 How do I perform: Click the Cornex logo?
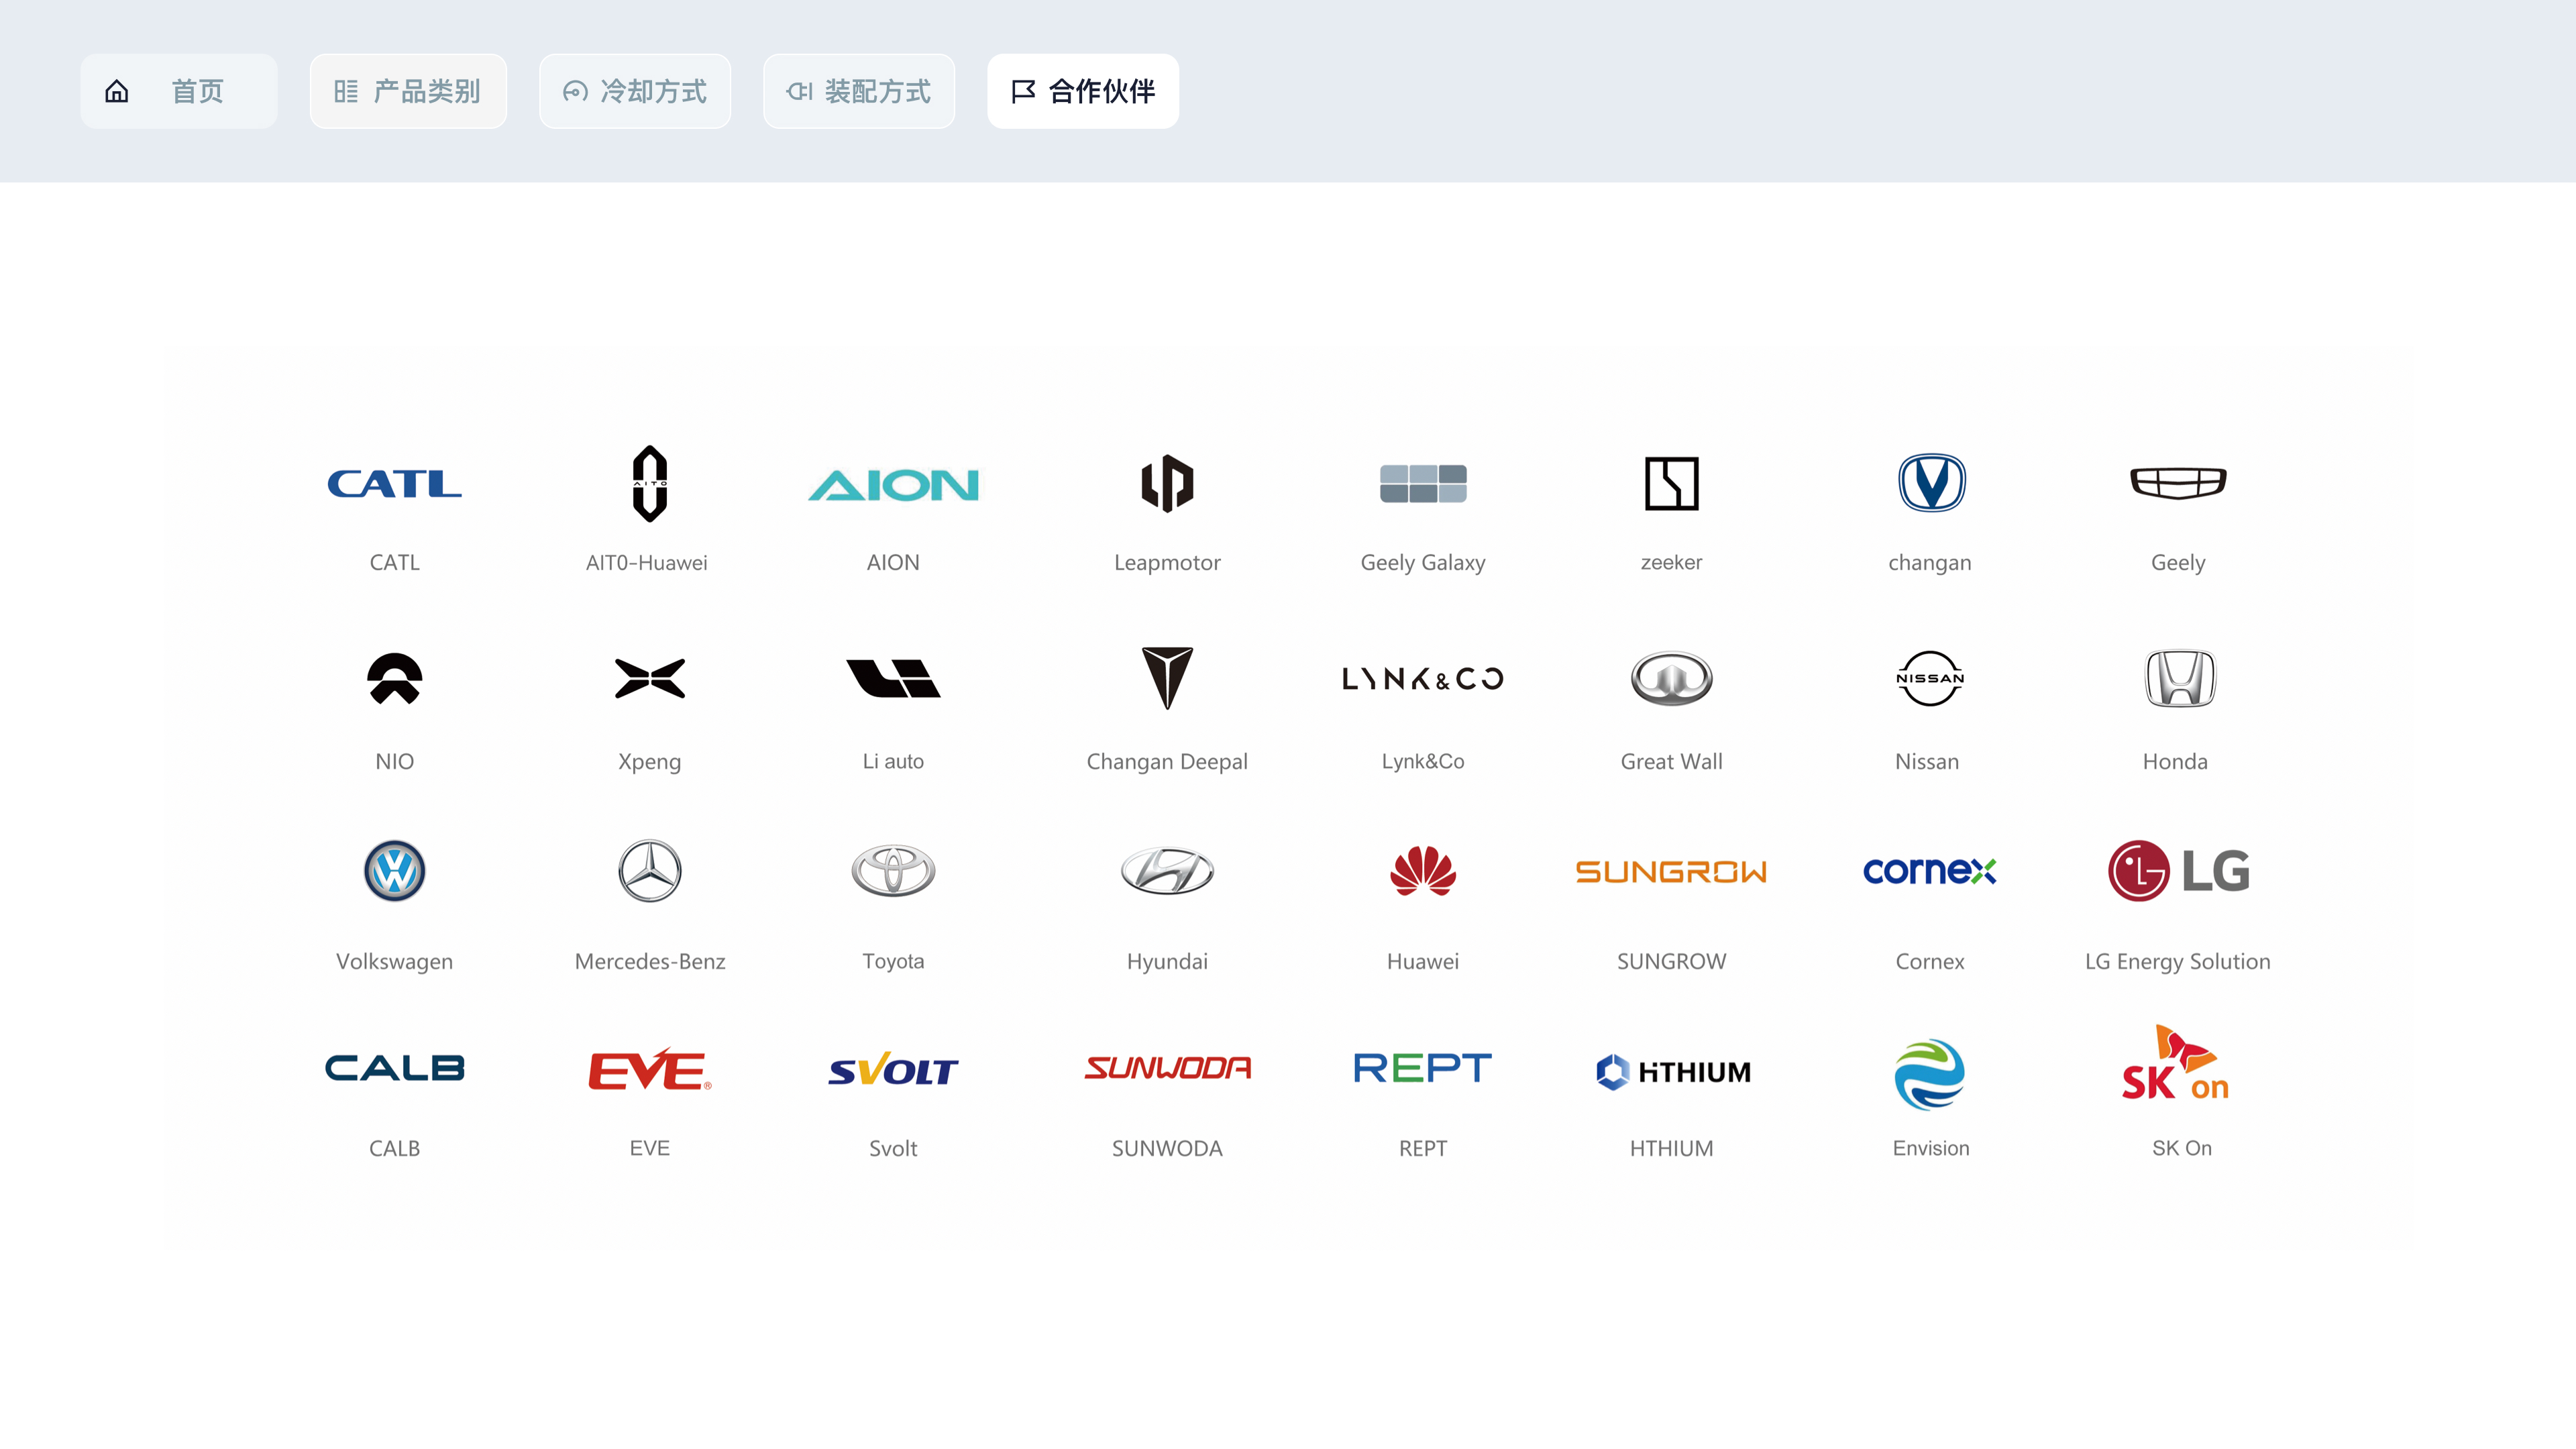coord(1930,871)
